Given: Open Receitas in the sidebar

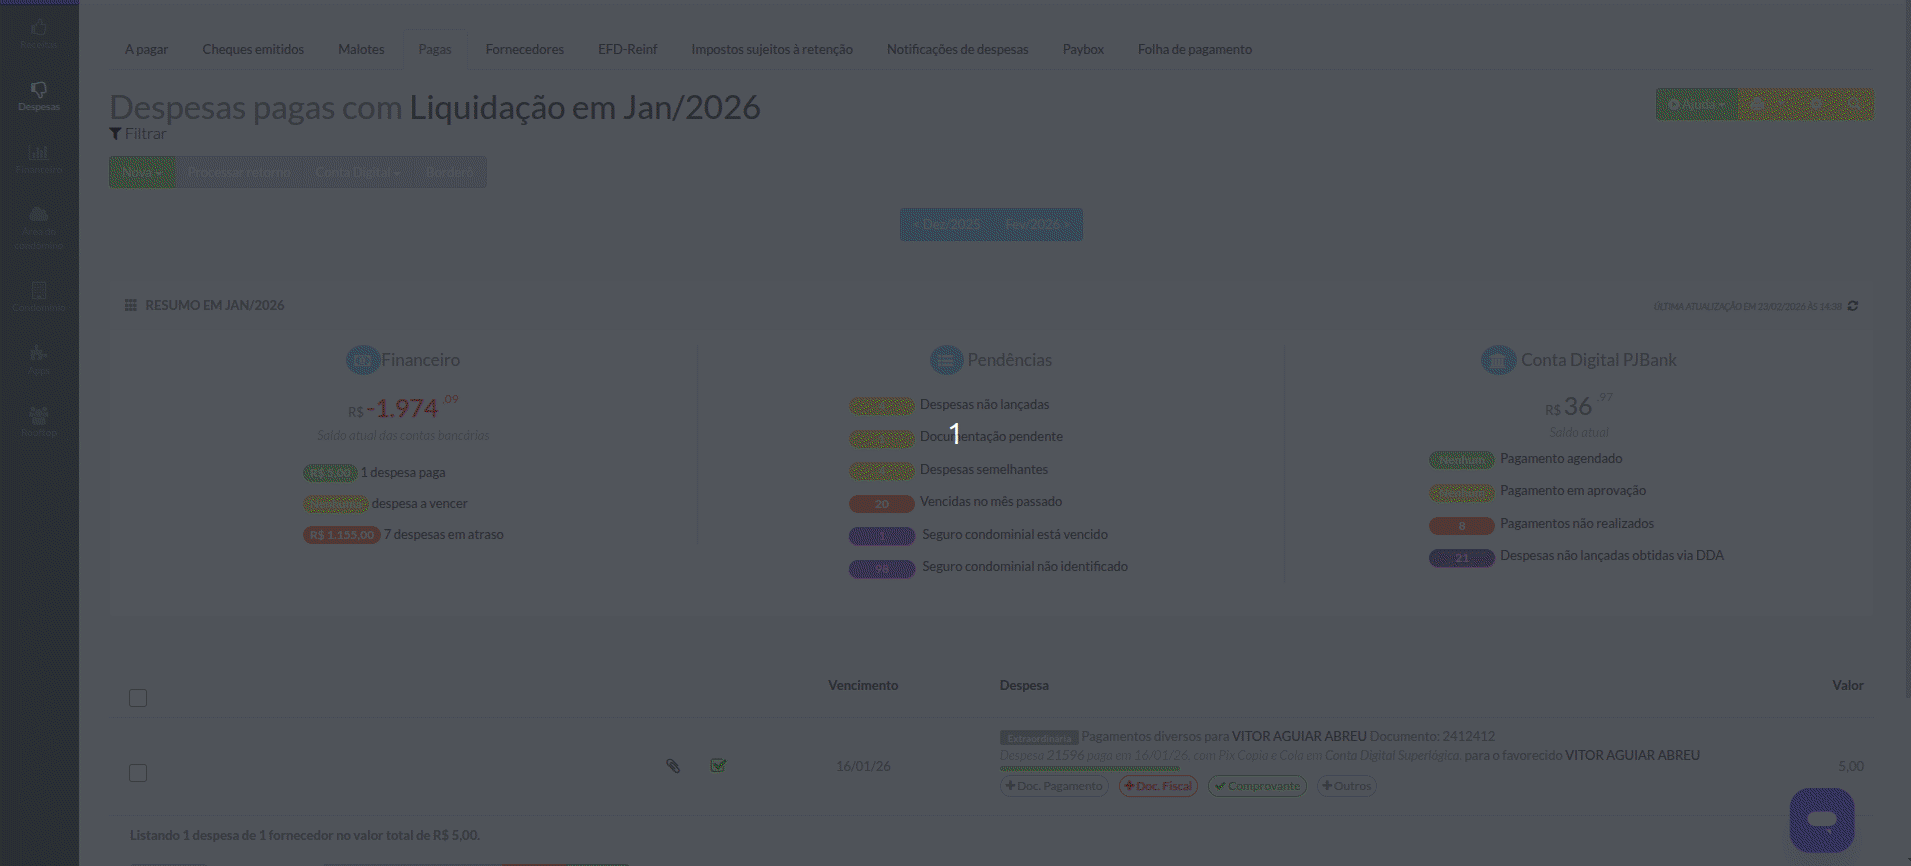Looking at the screenshot, I should 39,33.
